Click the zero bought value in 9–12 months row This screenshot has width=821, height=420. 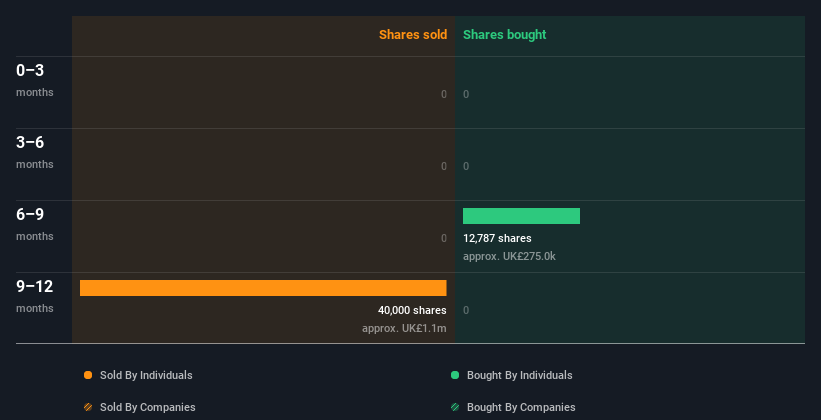[x=466, y=310]
